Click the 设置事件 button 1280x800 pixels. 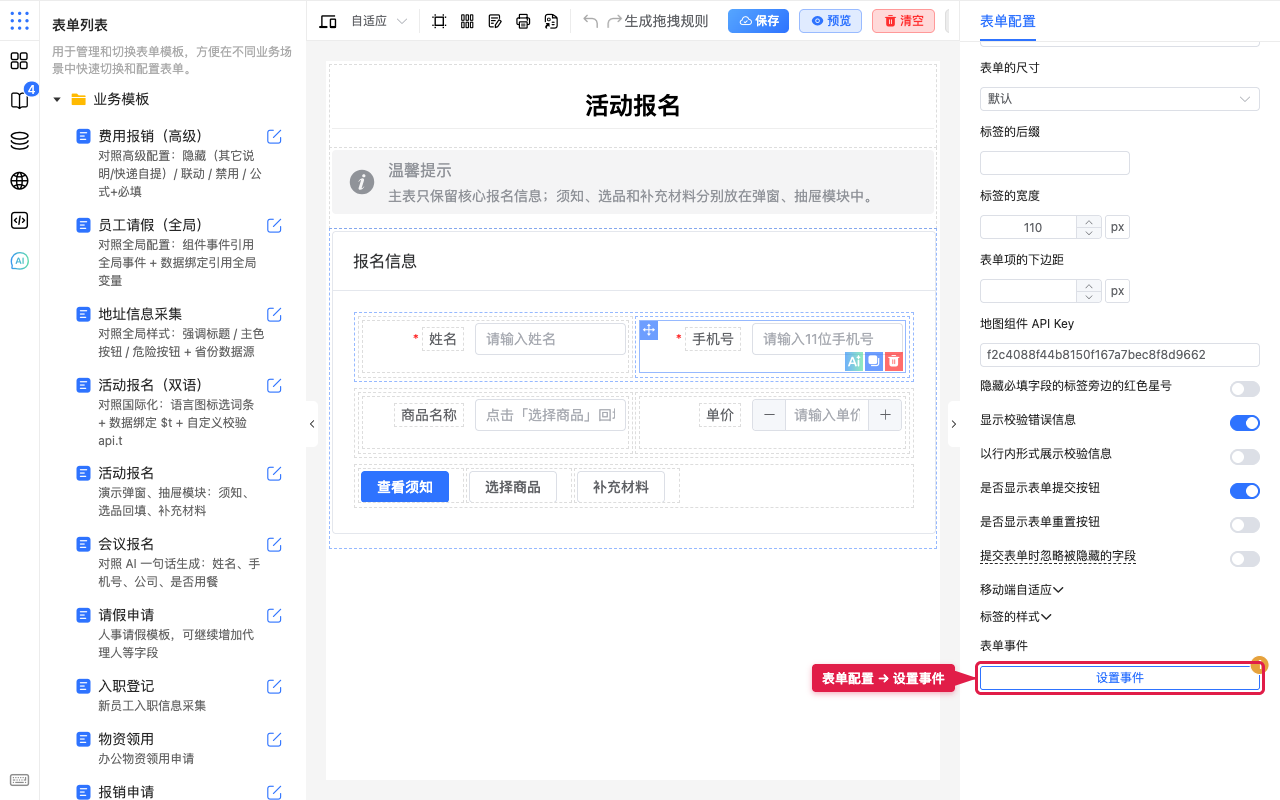pyautogui.click(x=1120, y=678)
